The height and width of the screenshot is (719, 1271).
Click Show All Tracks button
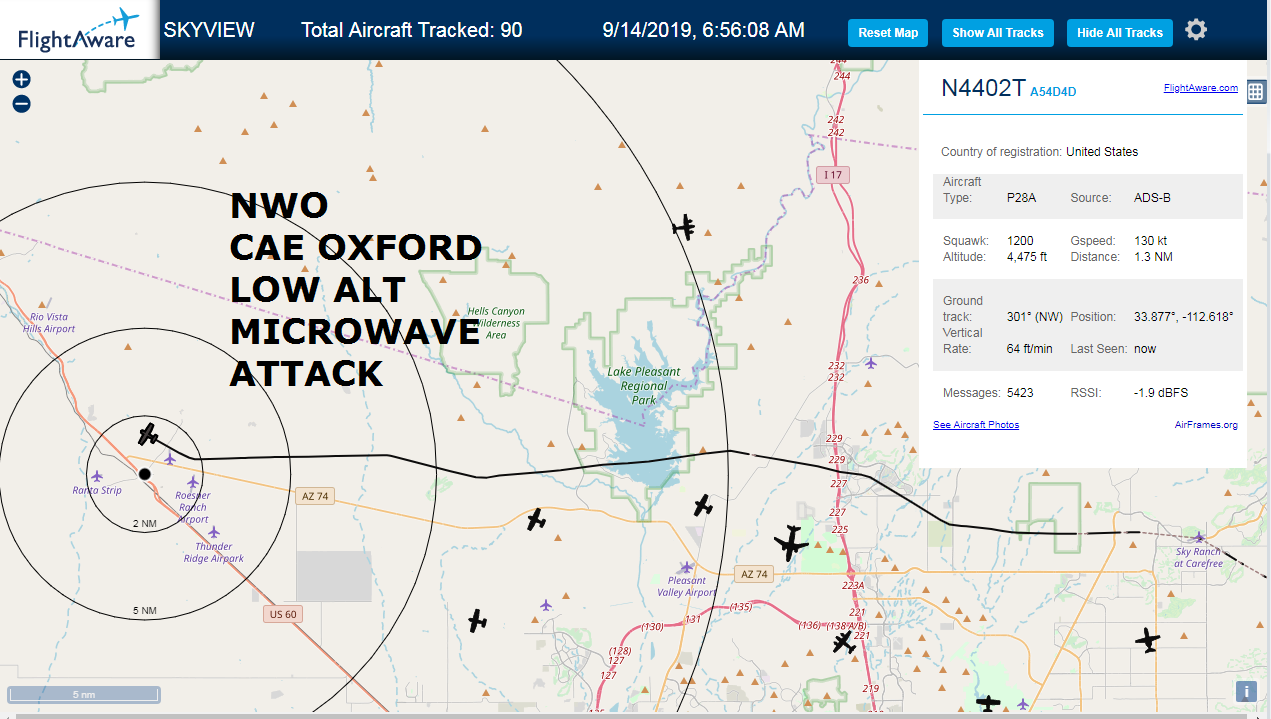tap(998, 33)
